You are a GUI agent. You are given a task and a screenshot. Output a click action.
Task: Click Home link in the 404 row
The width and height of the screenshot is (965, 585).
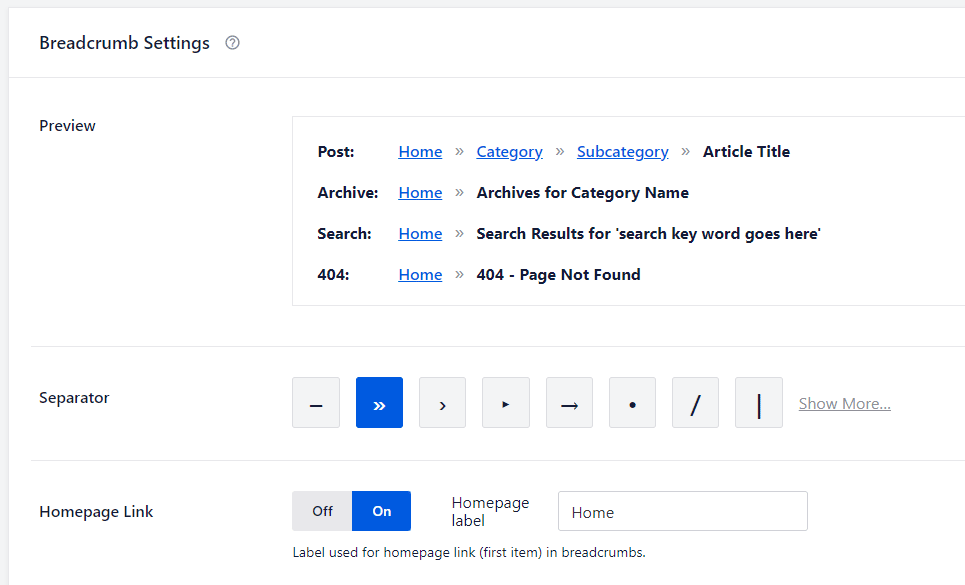(x=420, y=275)
